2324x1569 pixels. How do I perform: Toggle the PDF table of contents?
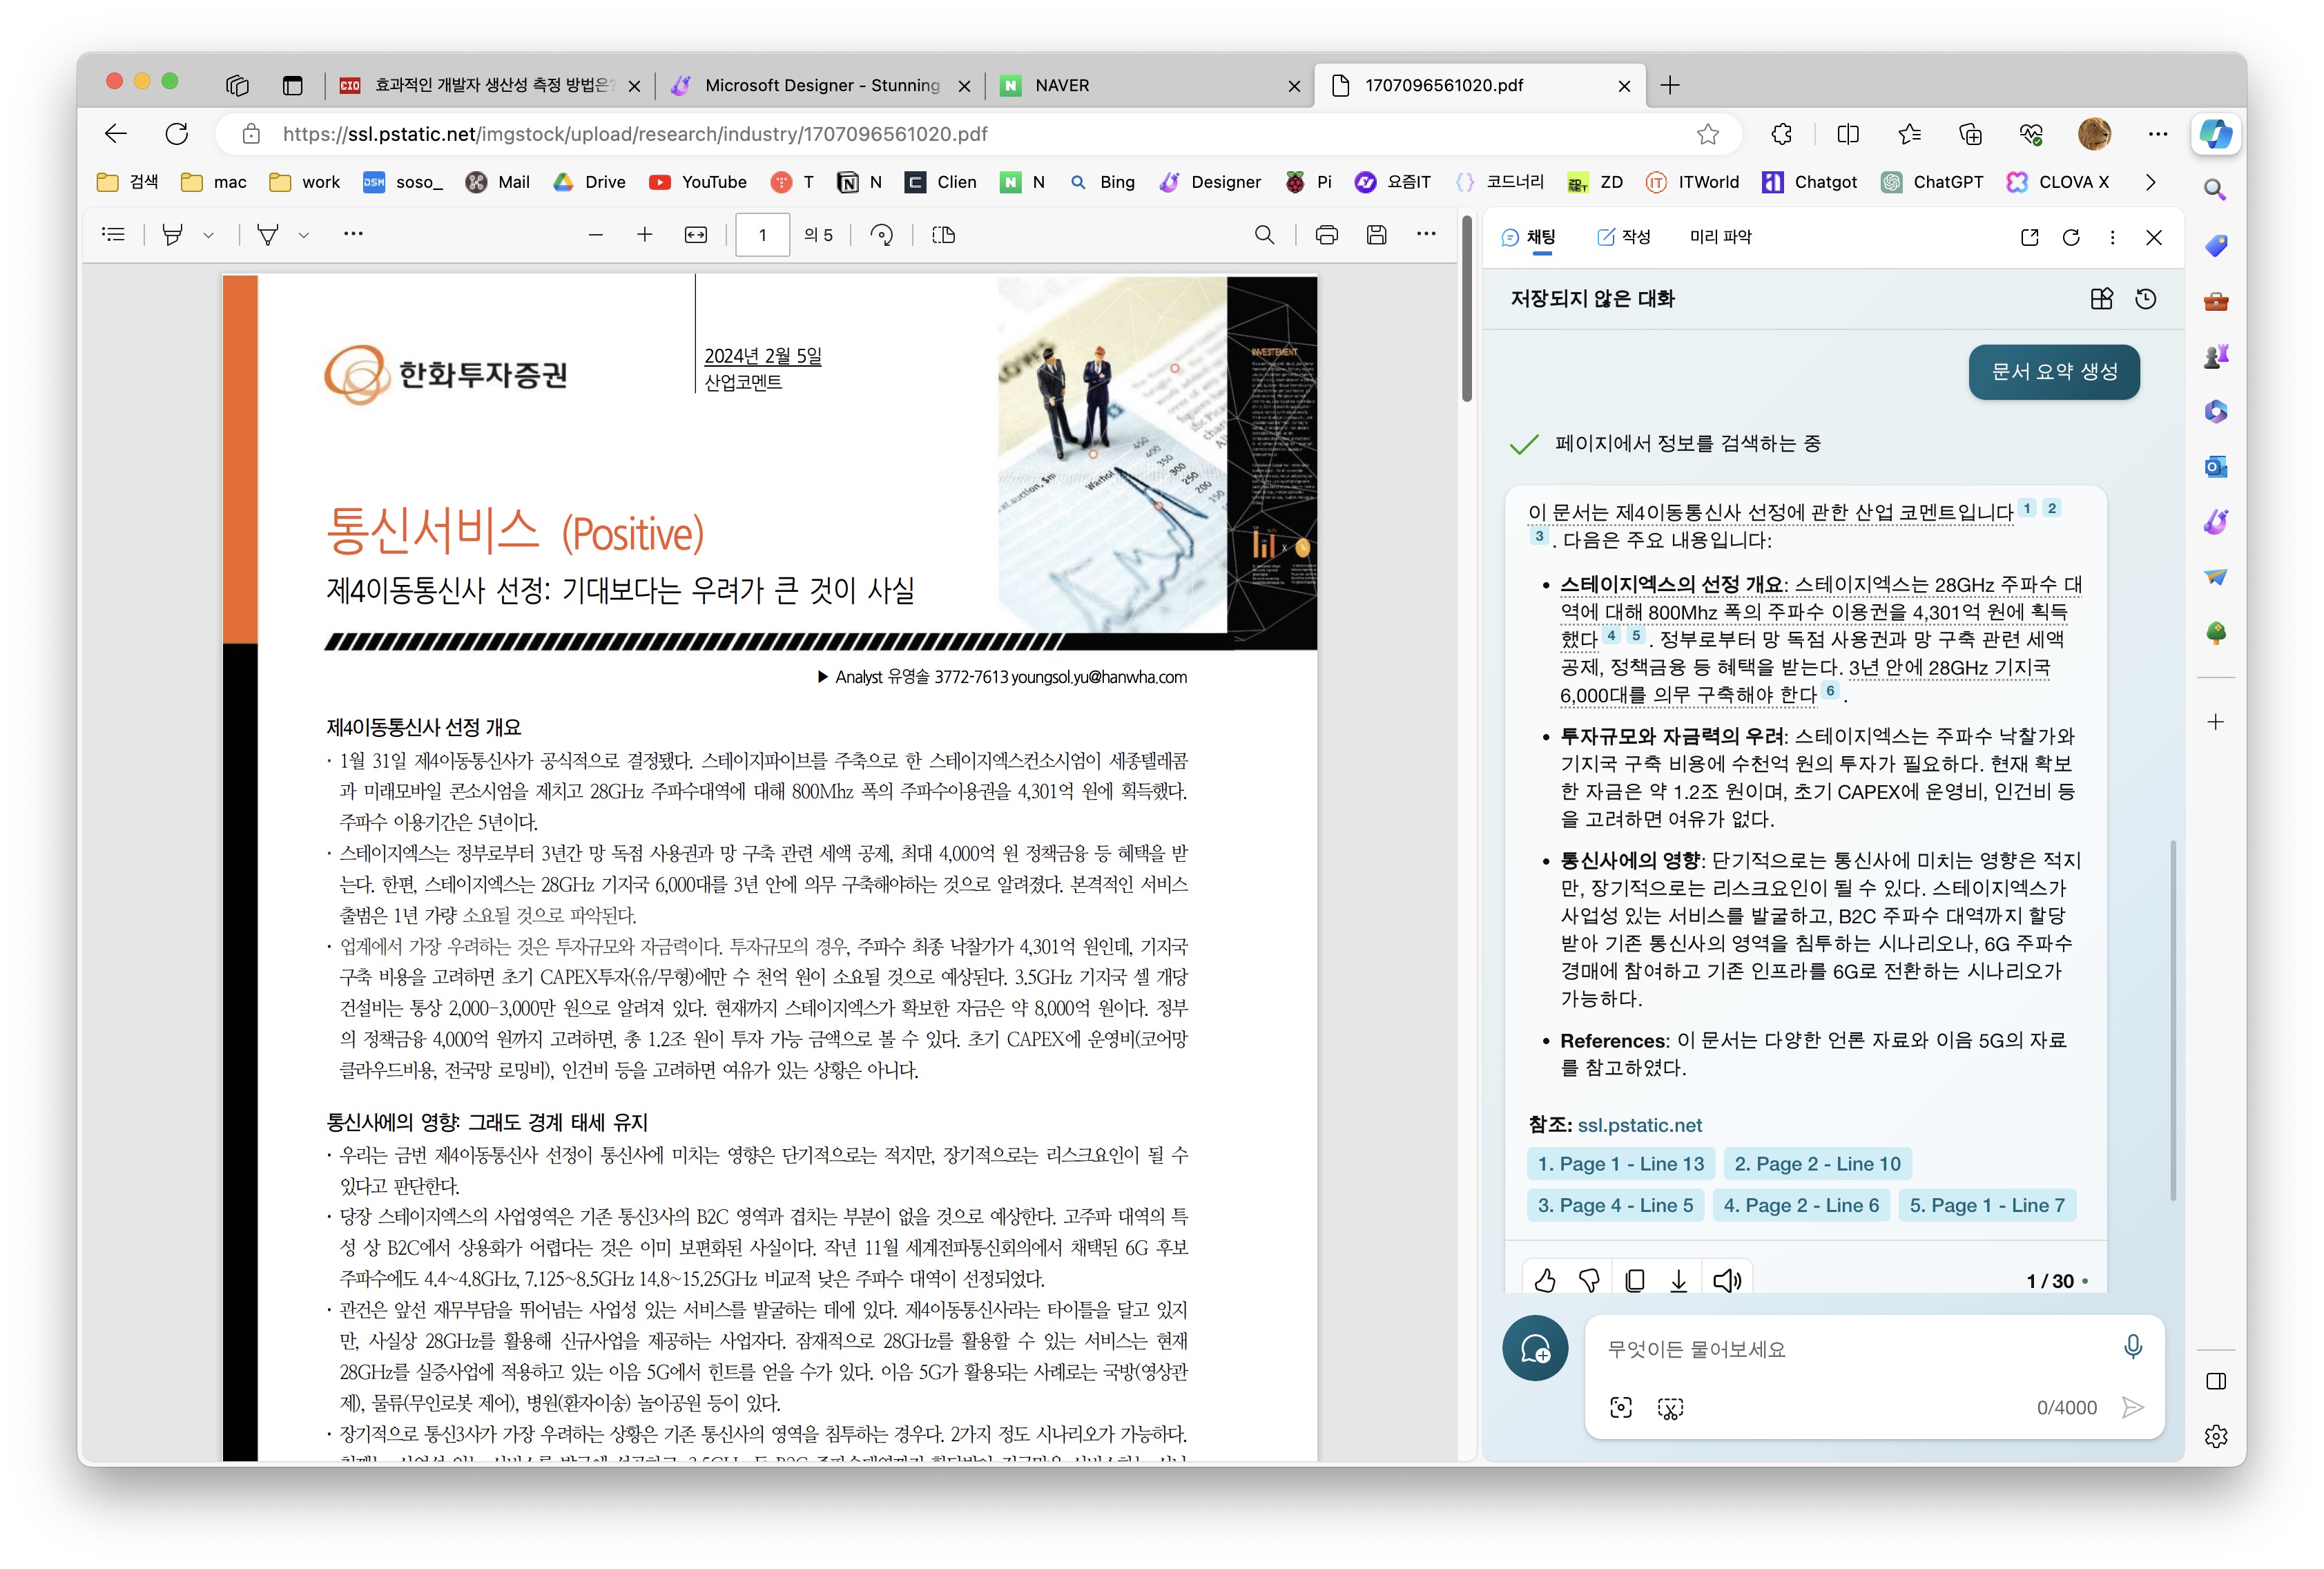point(113,235)
